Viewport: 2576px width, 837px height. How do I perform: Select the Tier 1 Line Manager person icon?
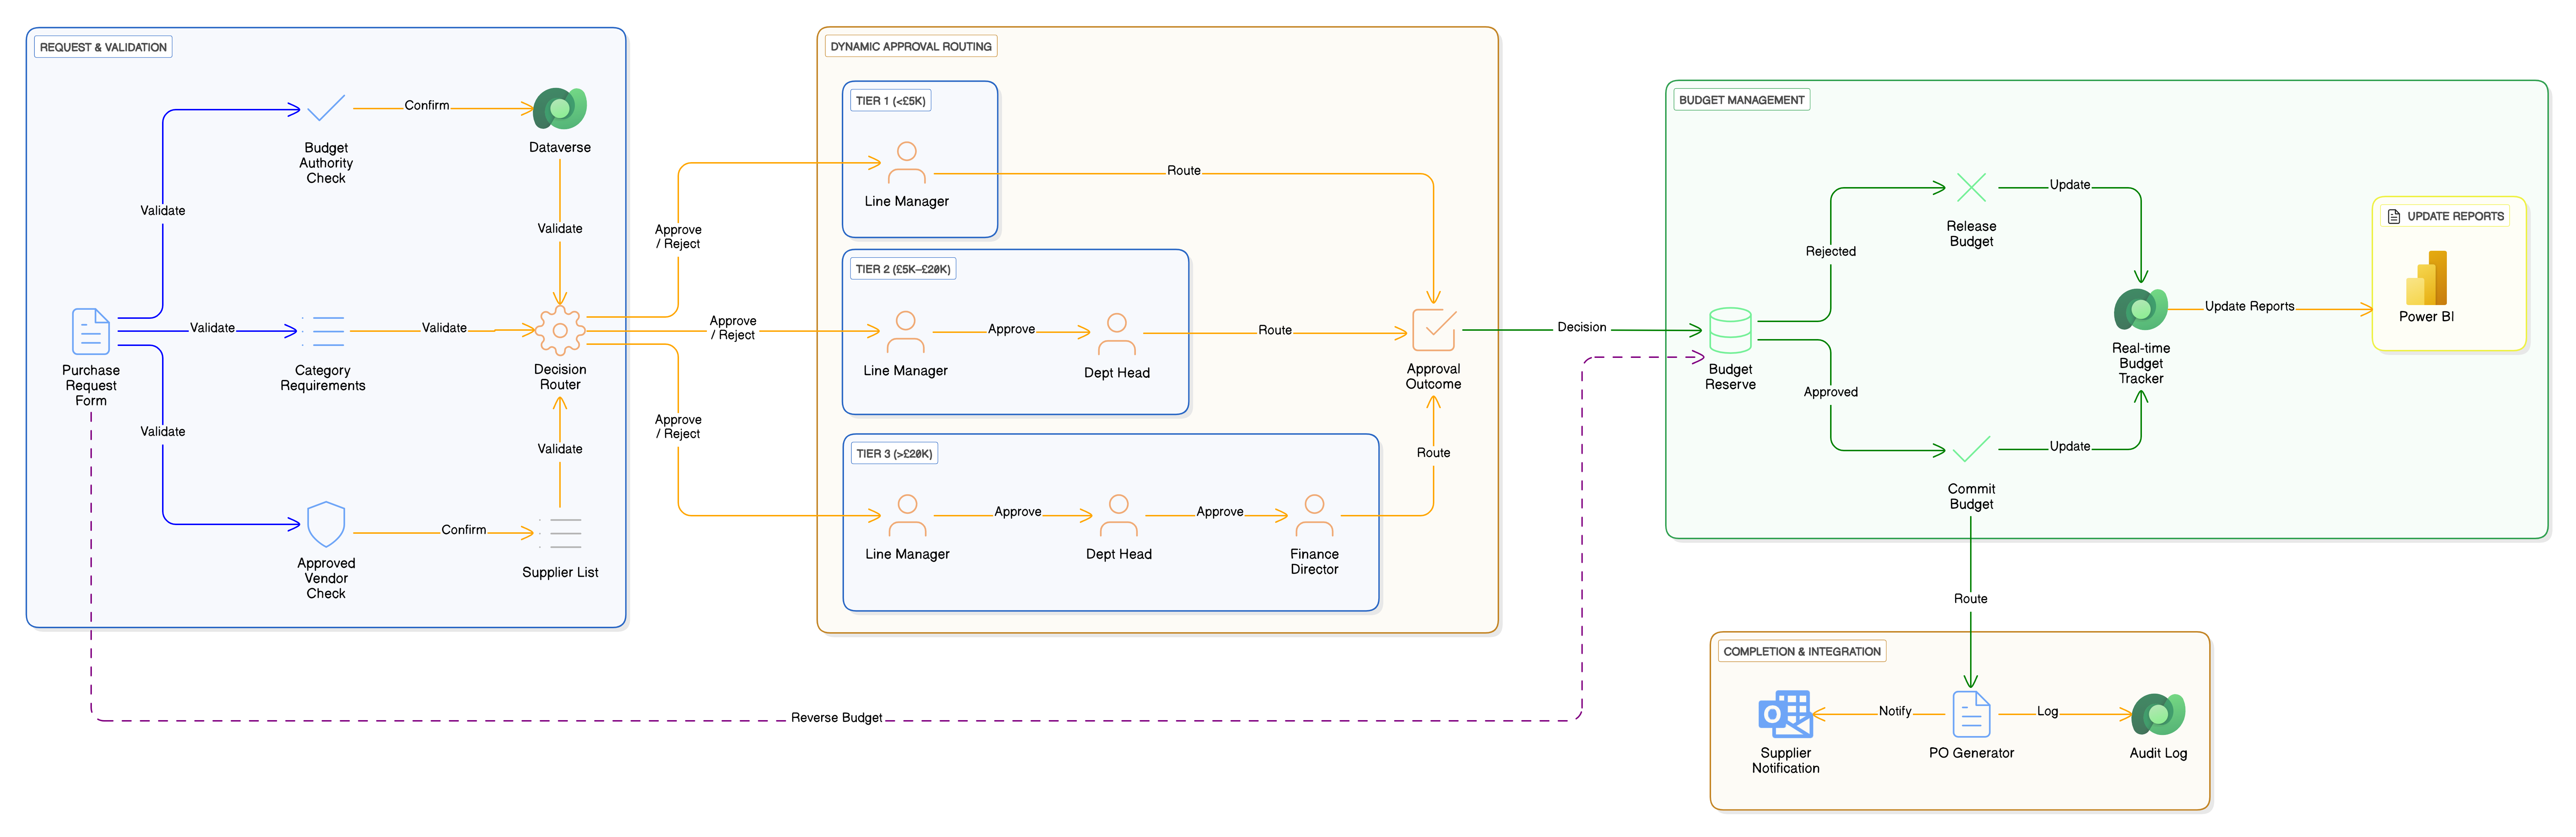coord(907,162)
